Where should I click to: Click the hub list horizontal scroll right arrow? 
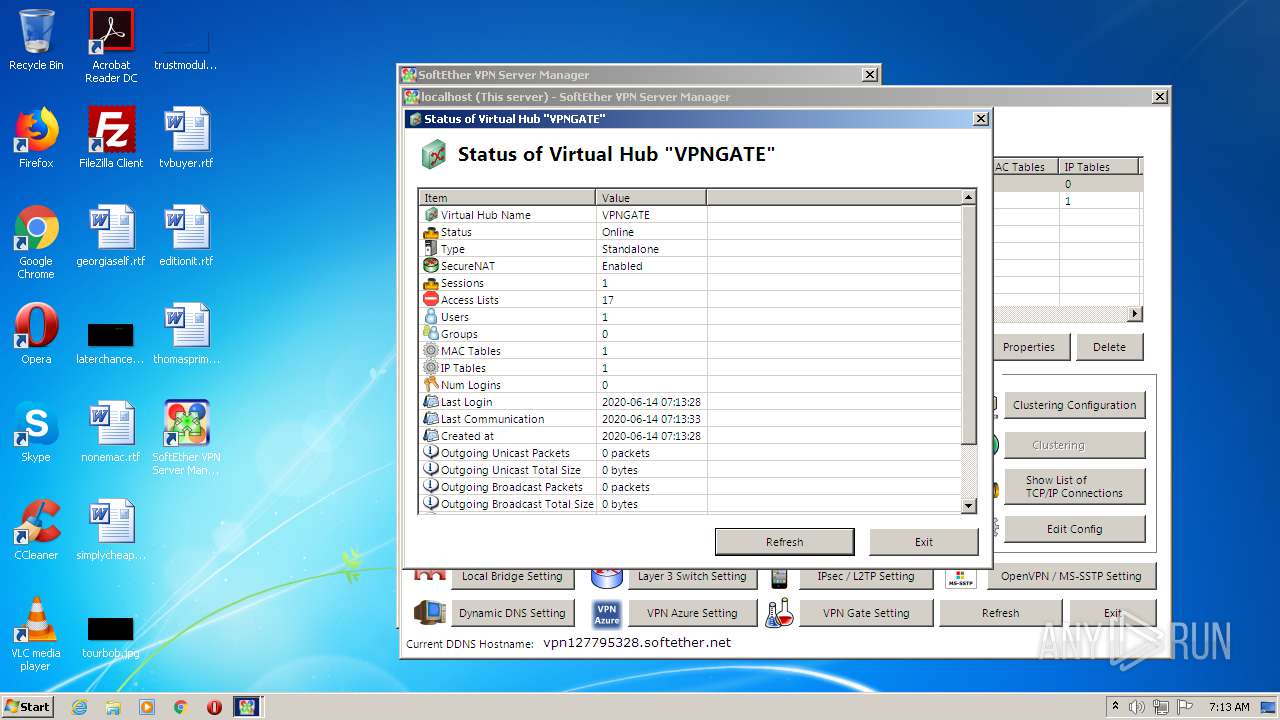pyautogui.click(x=1134, y=314)
